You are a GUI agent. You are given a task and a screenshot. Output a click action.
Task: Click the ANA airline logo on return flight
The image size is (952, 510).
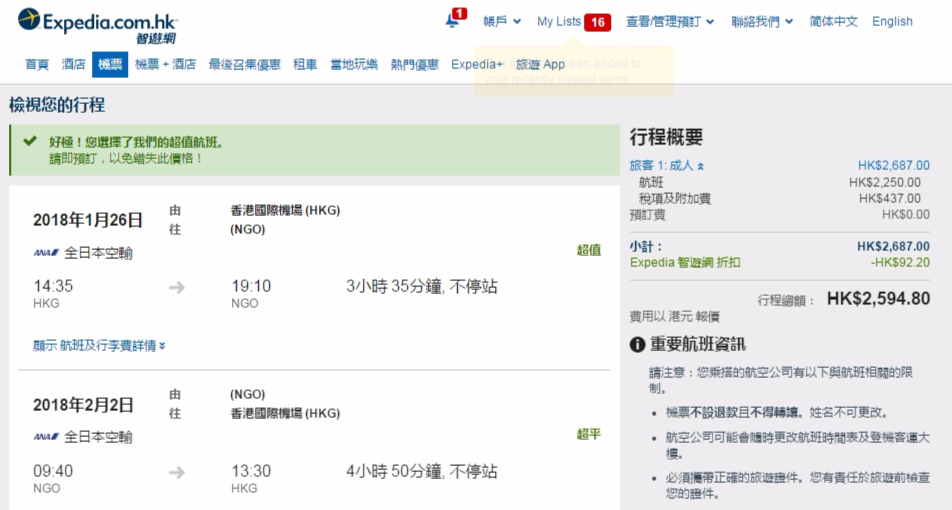[46, 437]
